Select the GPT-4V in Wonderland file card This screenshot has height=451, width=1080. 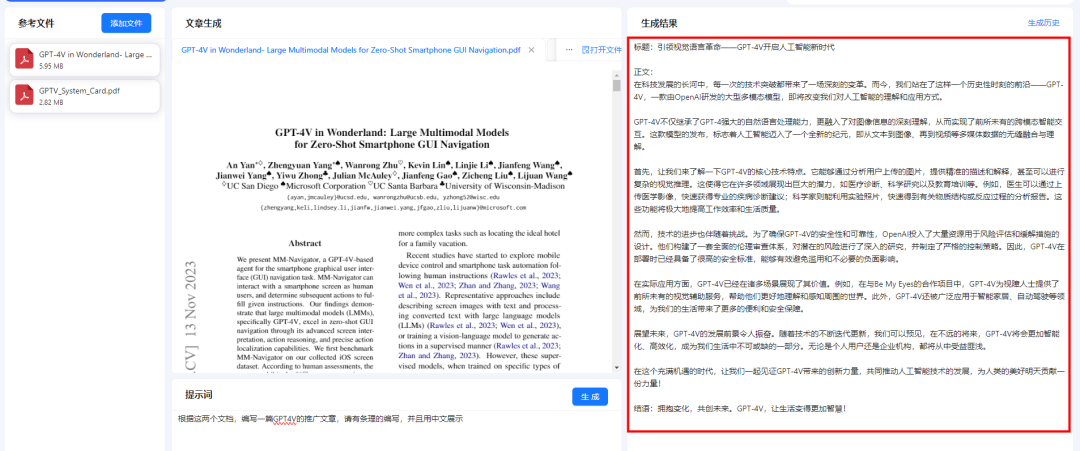coord(87,60)
